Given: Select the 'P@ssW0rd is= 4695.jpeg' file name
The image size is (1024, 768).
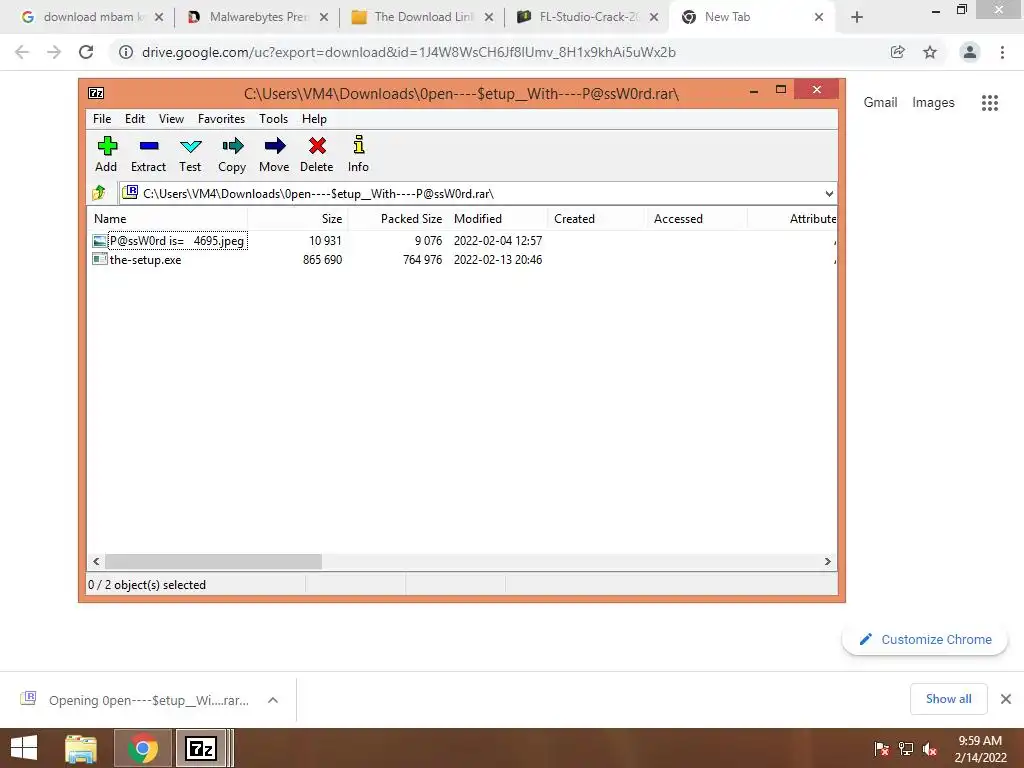Looking at the screenshot, I should [177, 241].
